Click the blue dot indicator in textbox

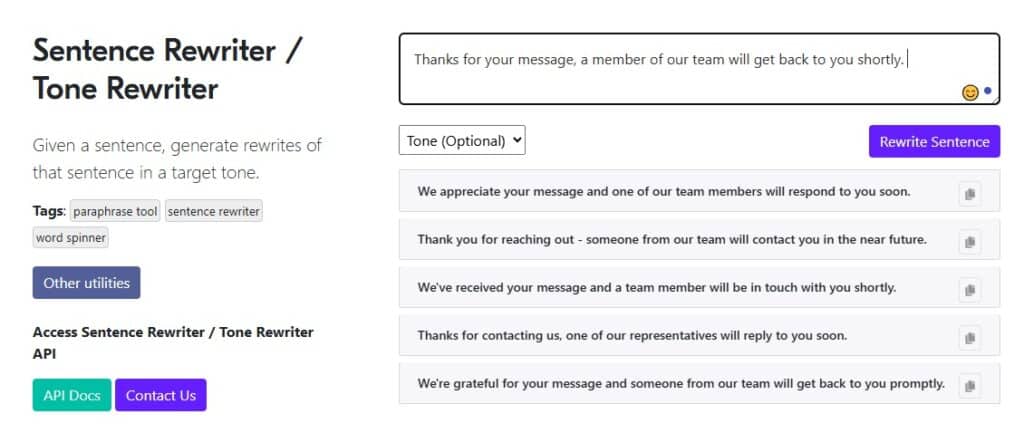988,91
